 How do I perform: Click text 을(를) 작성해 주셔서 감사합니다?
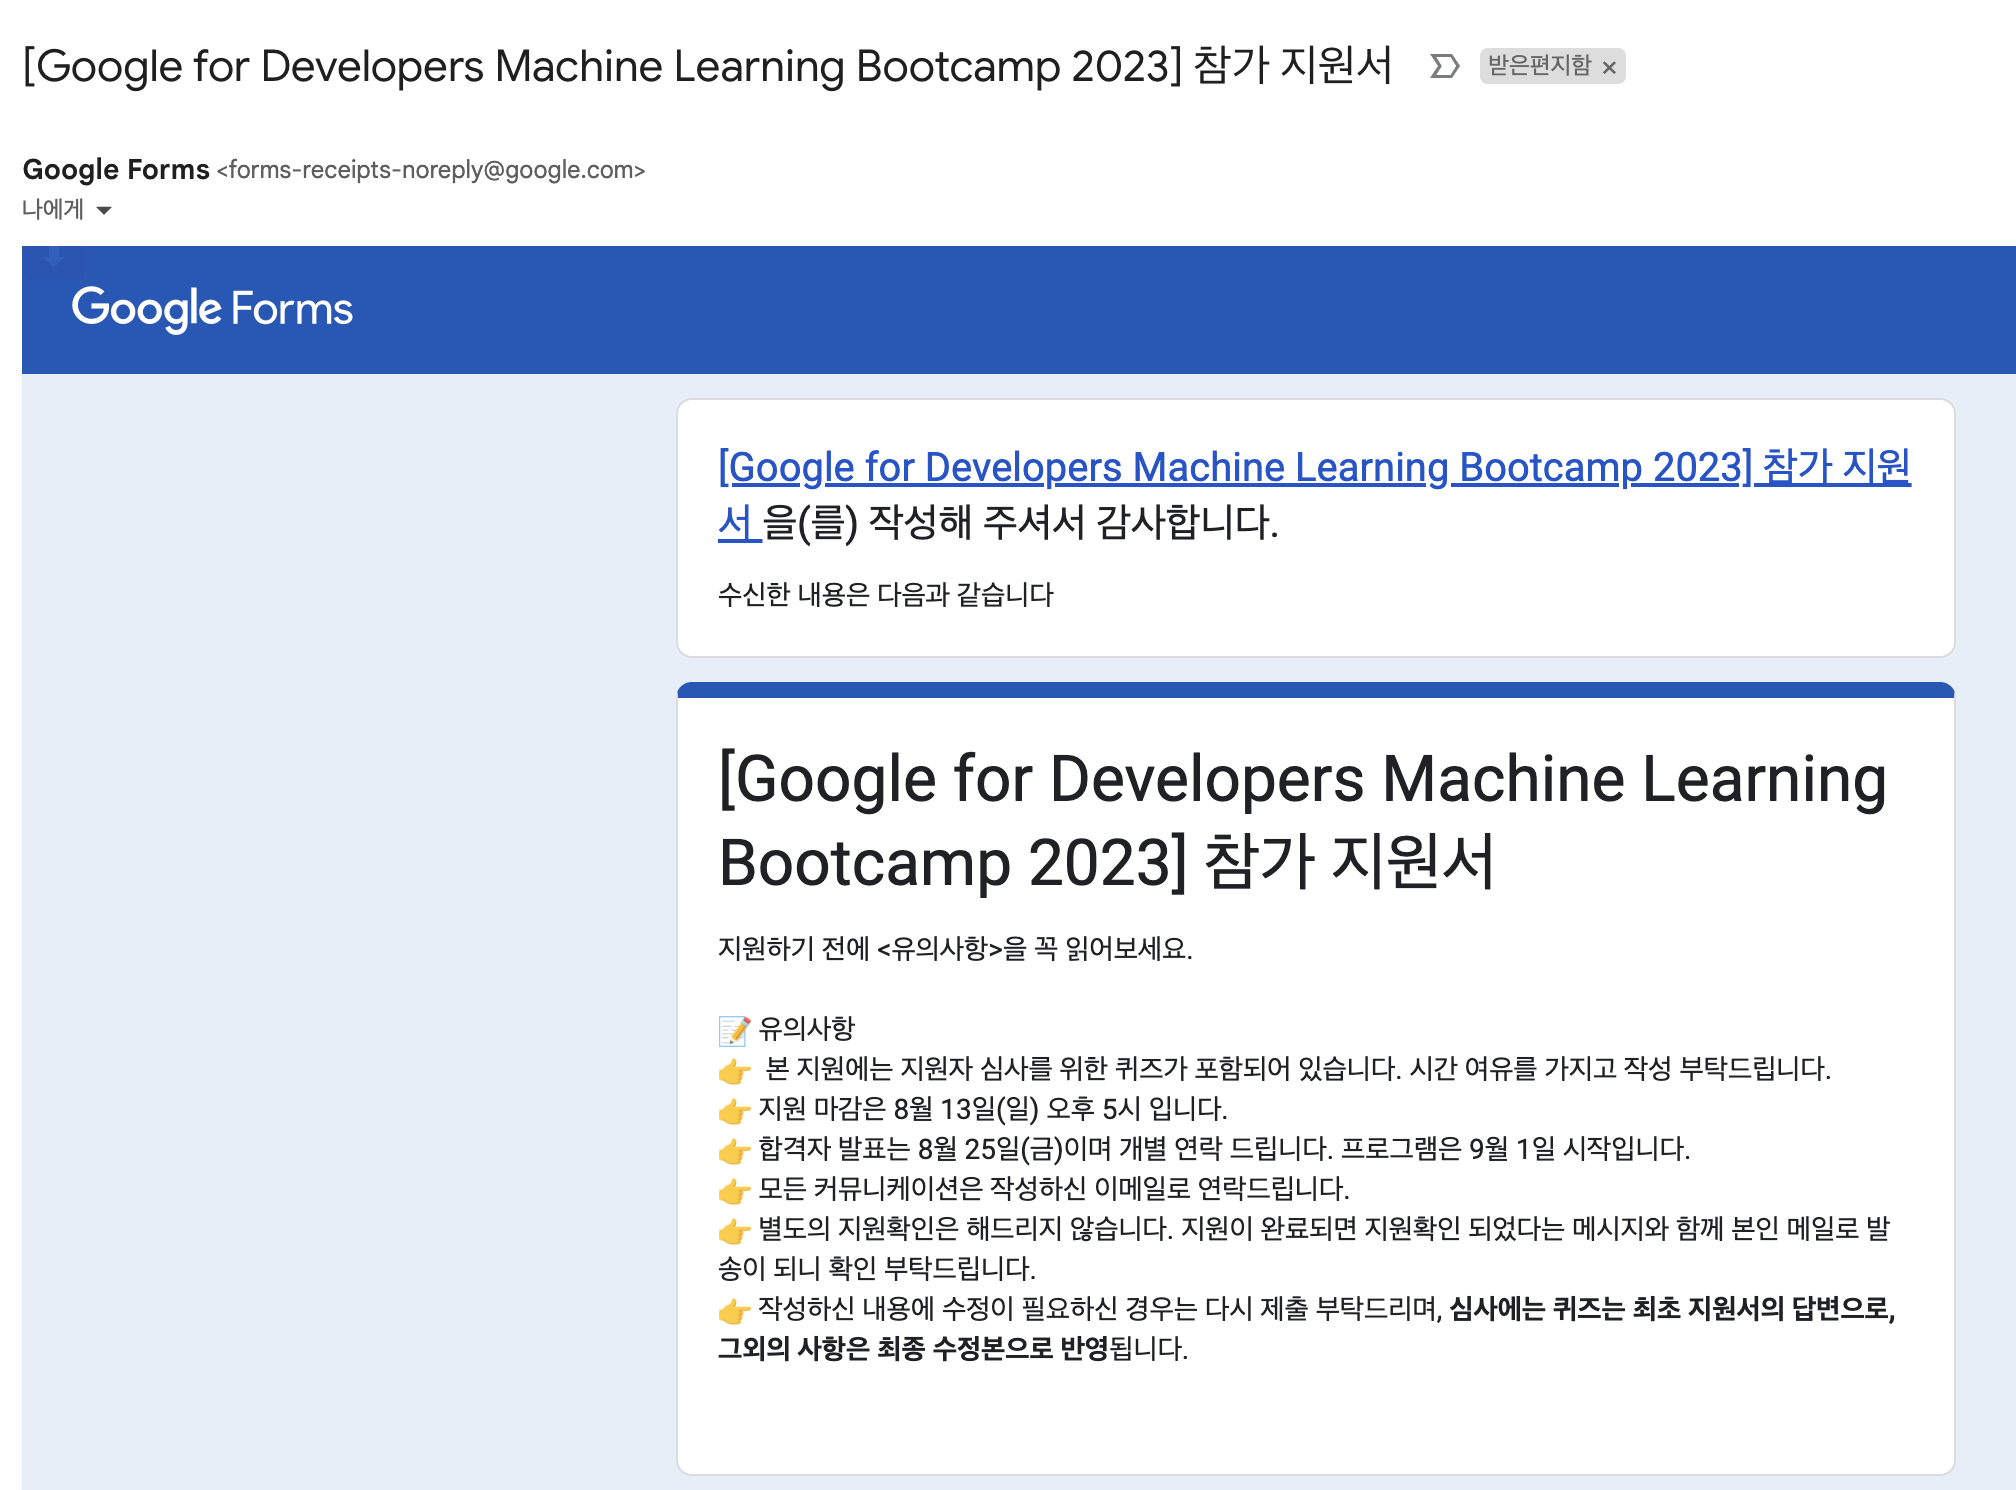1021,523
